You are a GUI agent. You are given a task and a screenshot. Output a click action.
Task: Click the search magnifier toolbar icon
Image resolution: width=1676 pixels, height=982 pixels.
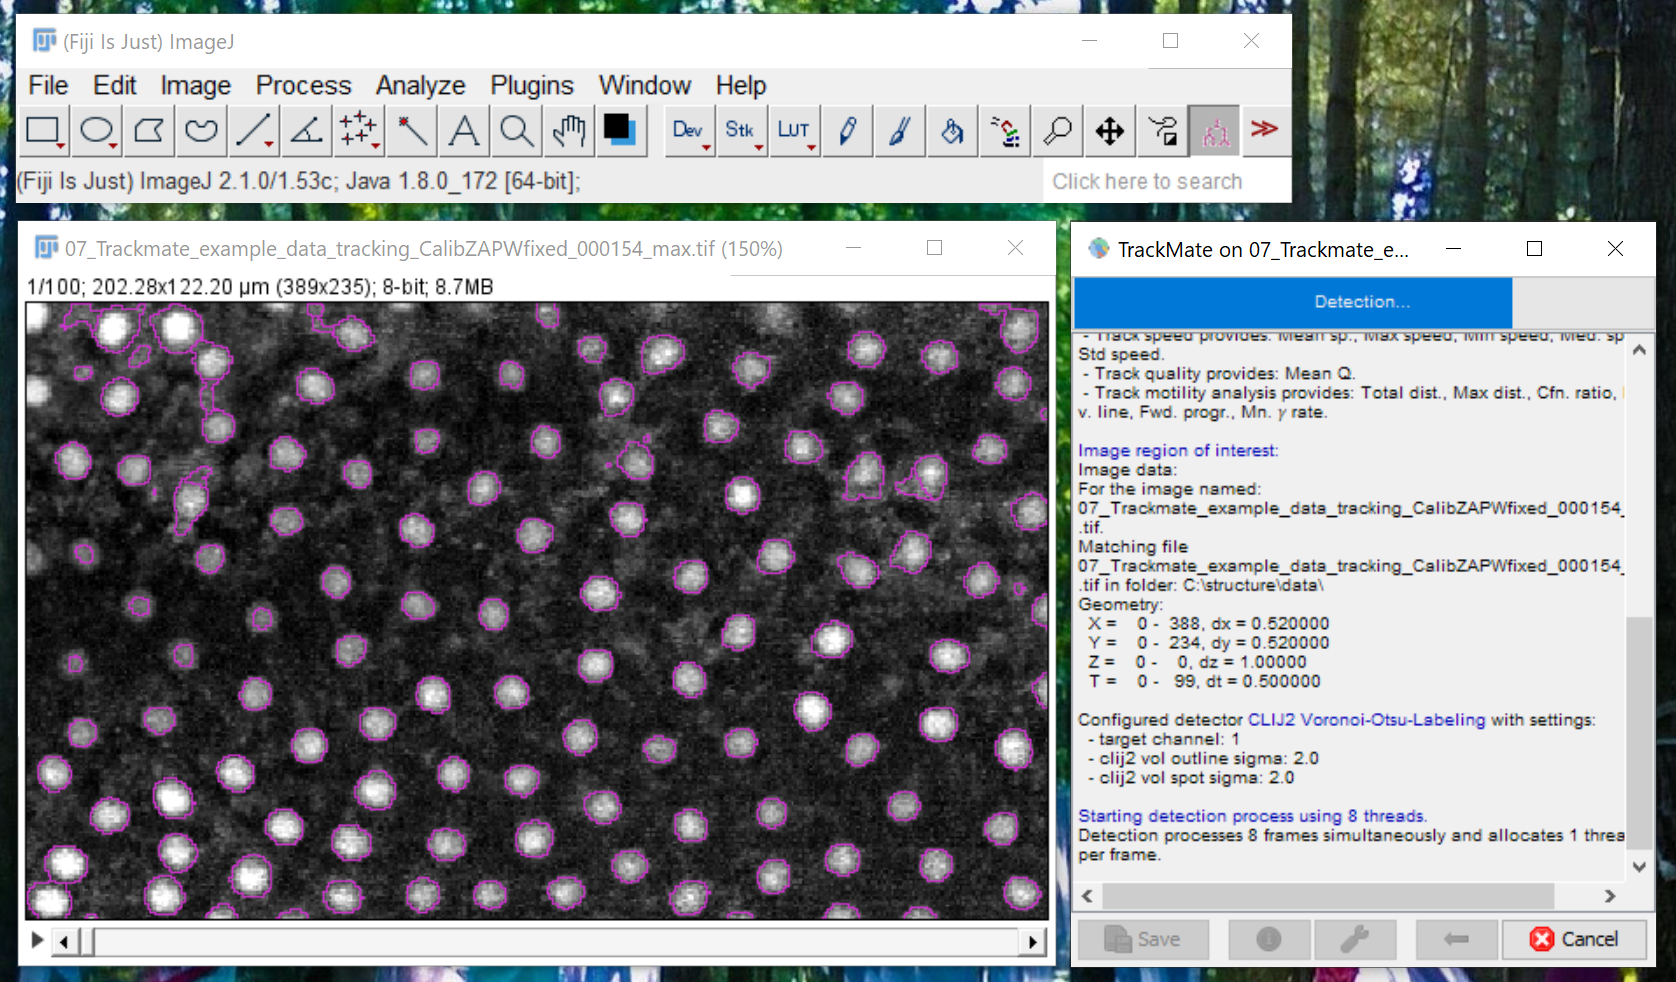click(1057, 131)
